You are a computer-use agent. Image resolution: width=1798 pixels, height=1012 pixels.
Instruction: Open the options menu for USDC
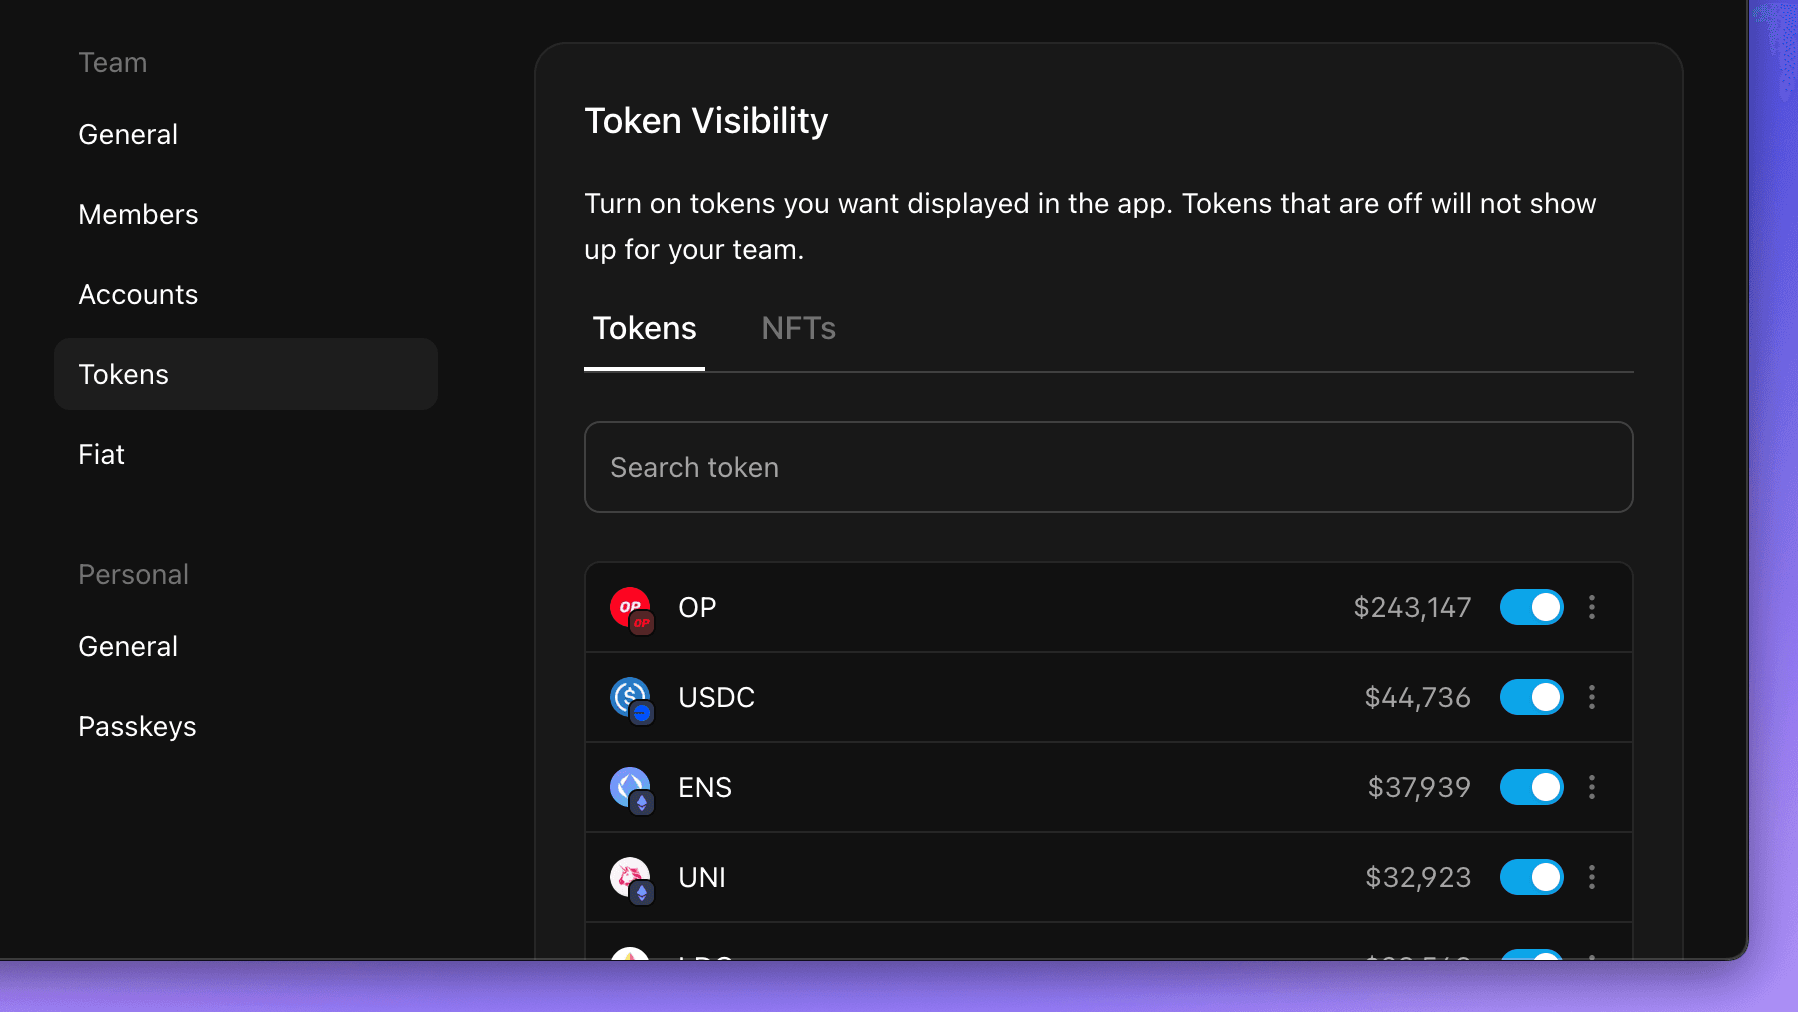coord(1592,697)
